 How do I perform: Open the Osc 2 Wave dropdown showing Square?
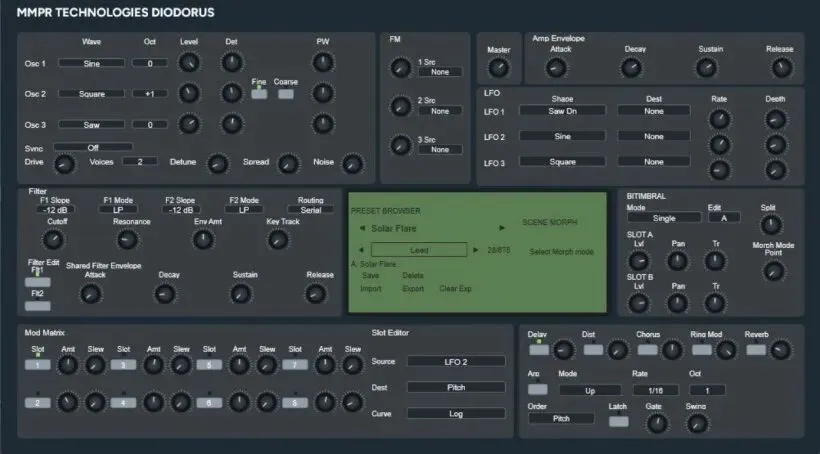[92, 94]
